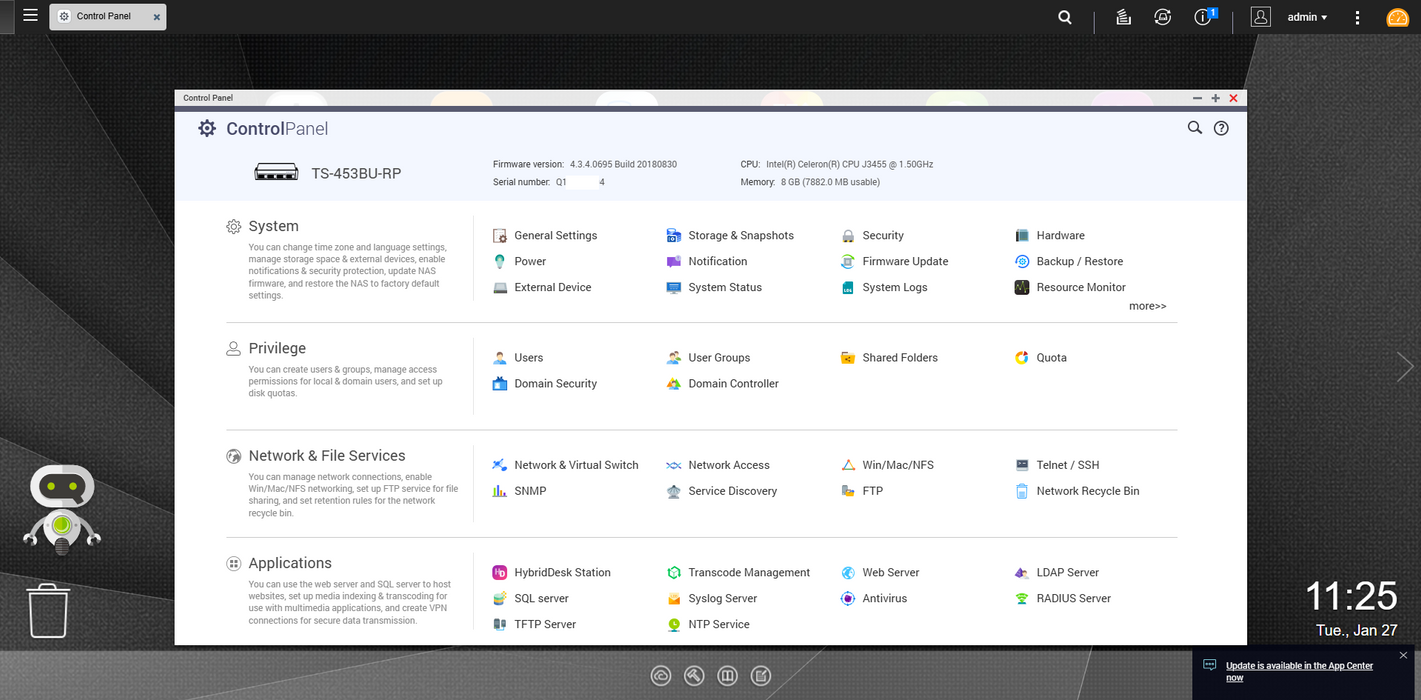
Task: Open Service Discovery
Action: (722, 492)
